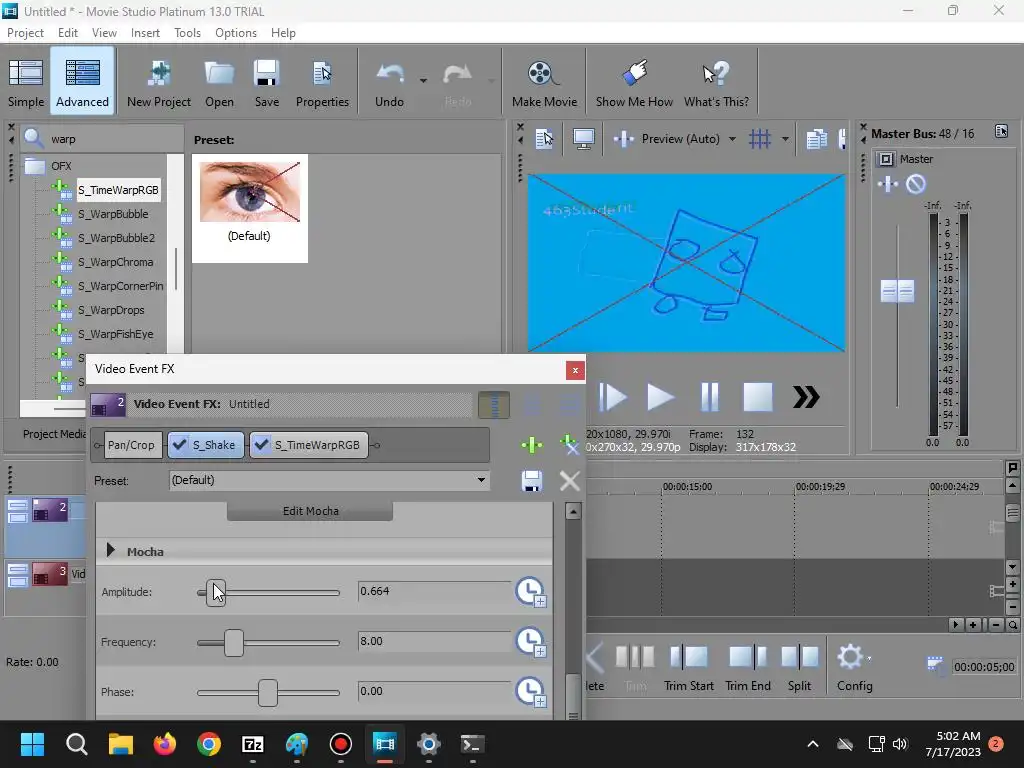Screen dimensions: 1024x768
Task: Mute the Master bus
Action: coord(916,184)
